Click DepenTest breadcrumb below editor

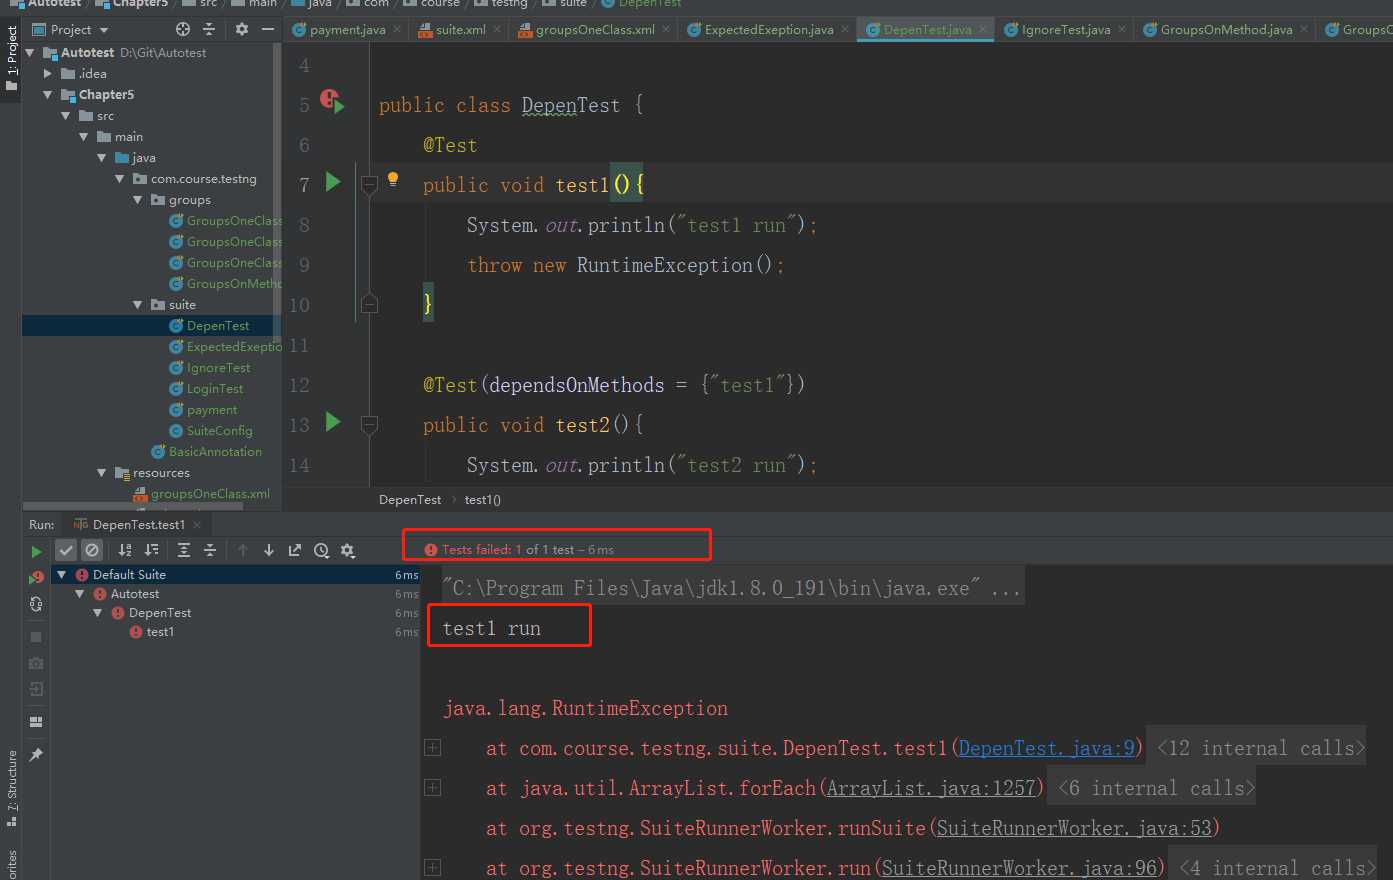[410, 499]
